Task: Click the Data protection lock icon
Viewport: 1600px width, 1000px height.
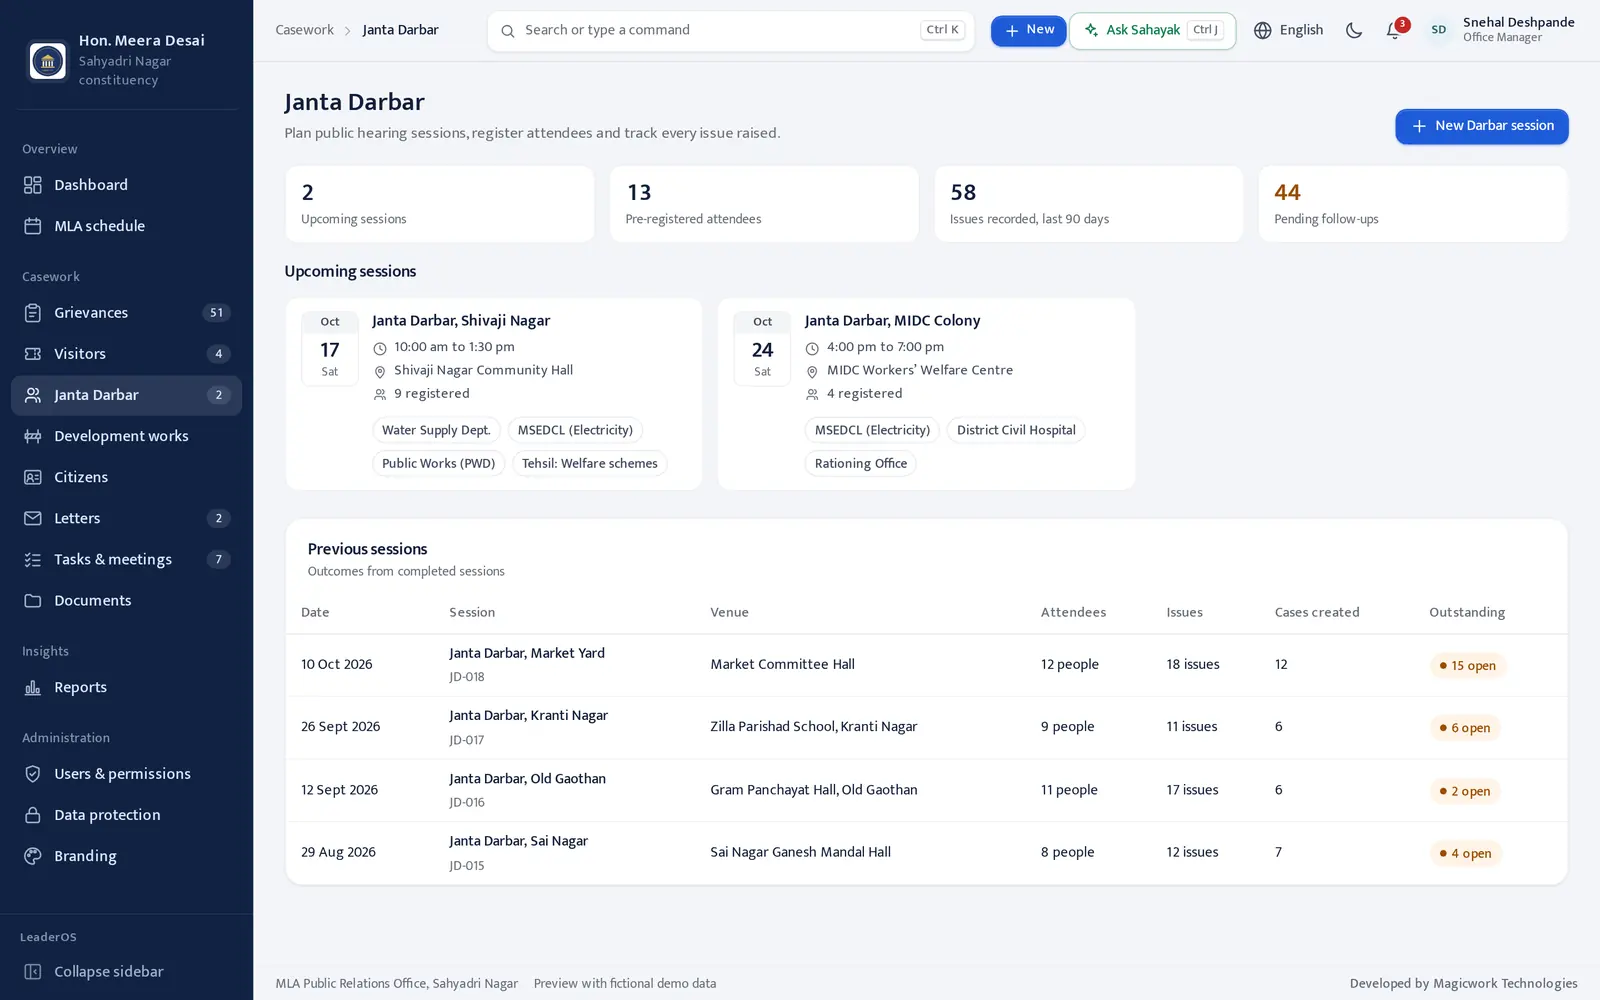Action: tap(33, 815)
